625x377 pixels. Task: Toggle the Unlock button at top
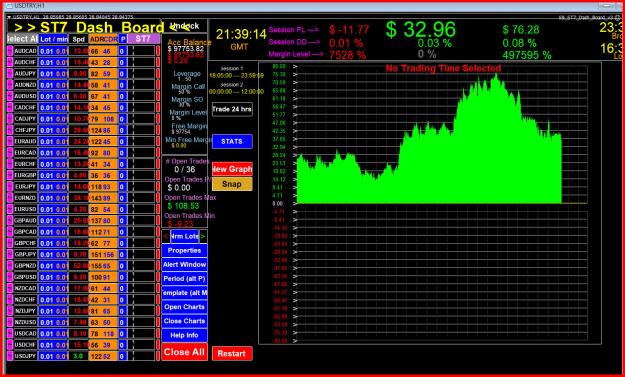click(185, 26)
